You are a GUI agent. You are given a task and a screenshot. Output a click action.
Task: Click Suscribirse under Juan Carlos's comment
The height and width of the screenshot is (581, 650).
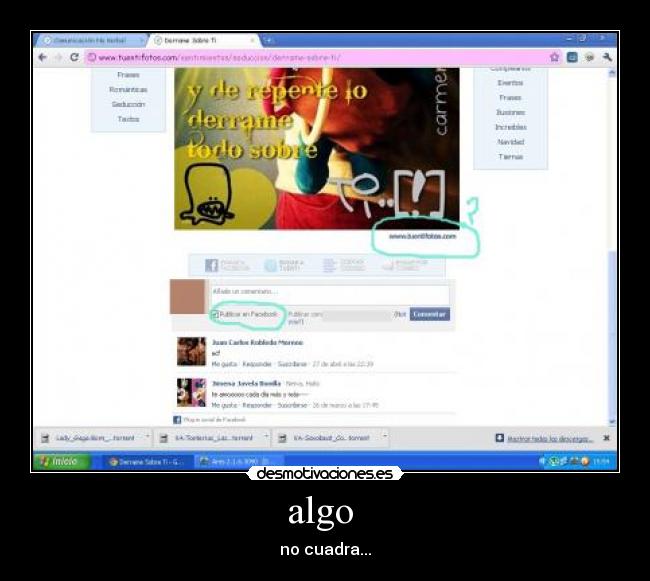click(x=292, y=364)
